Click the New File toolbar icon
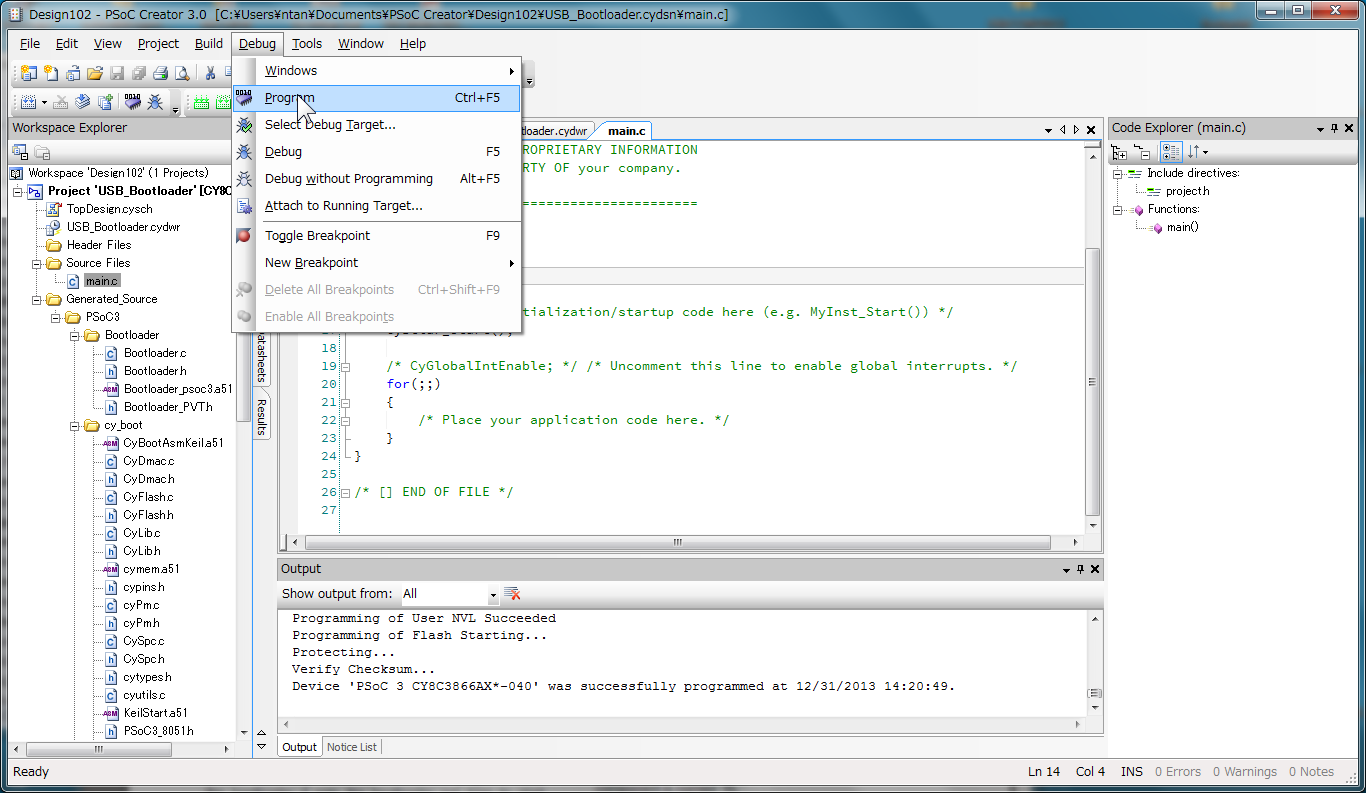 coord(51,73)
